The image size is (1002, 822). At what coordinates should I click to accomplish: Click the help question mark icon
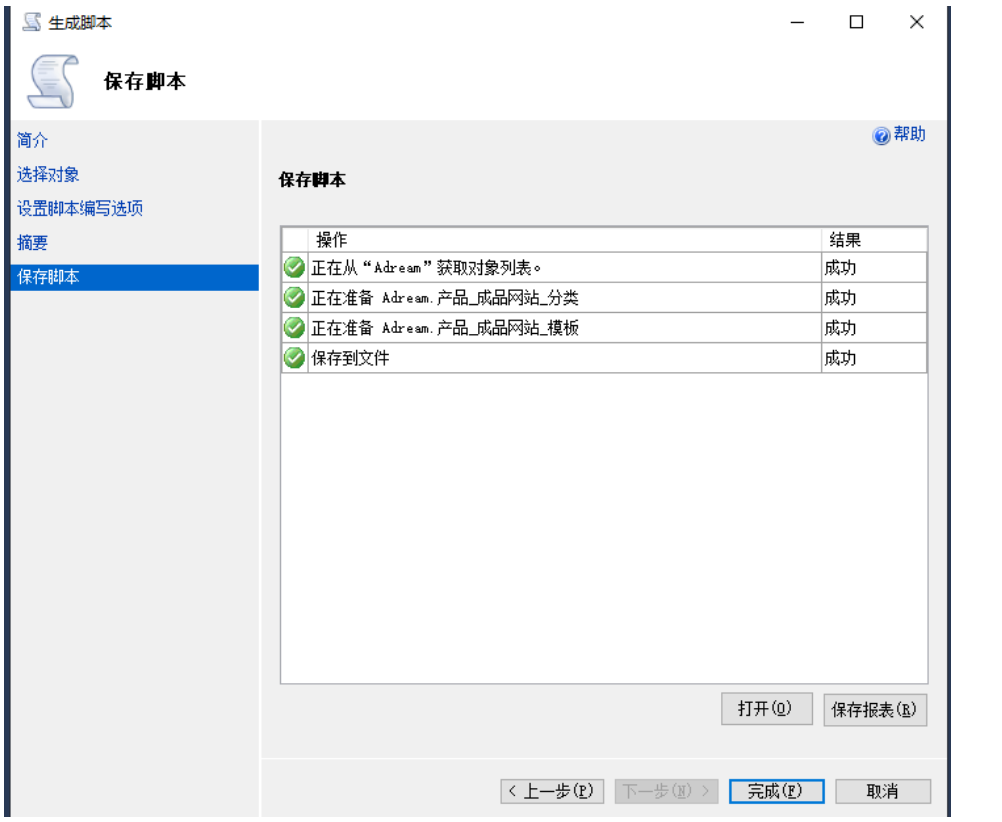(881, 136)
